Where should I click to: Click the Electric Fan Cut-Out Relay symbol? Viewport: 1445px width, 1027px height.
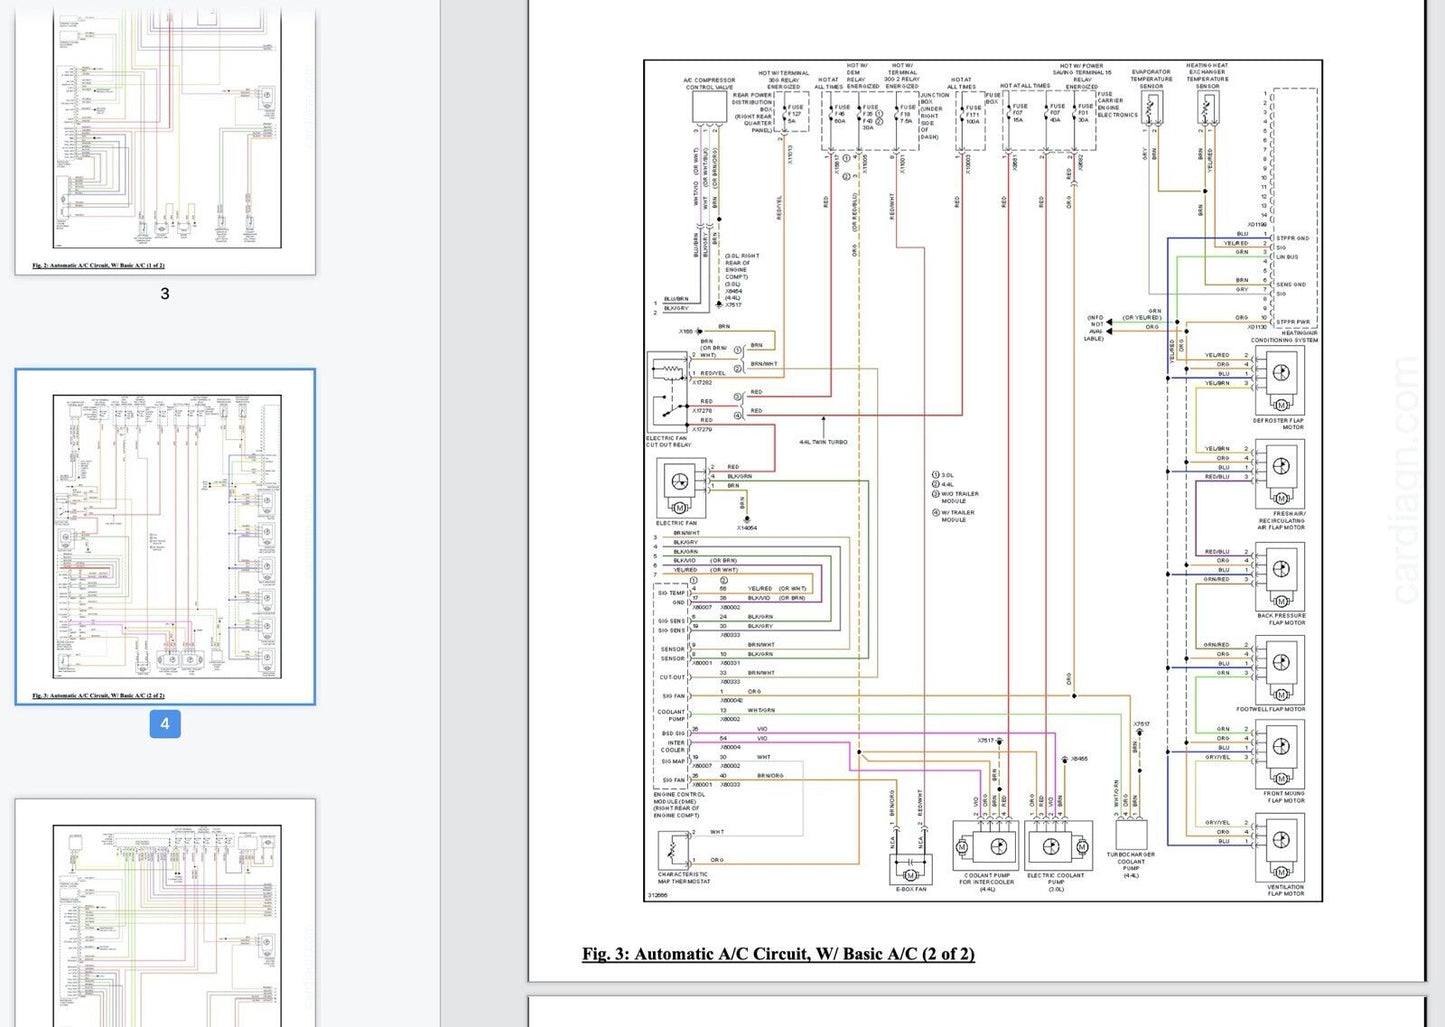666,391
